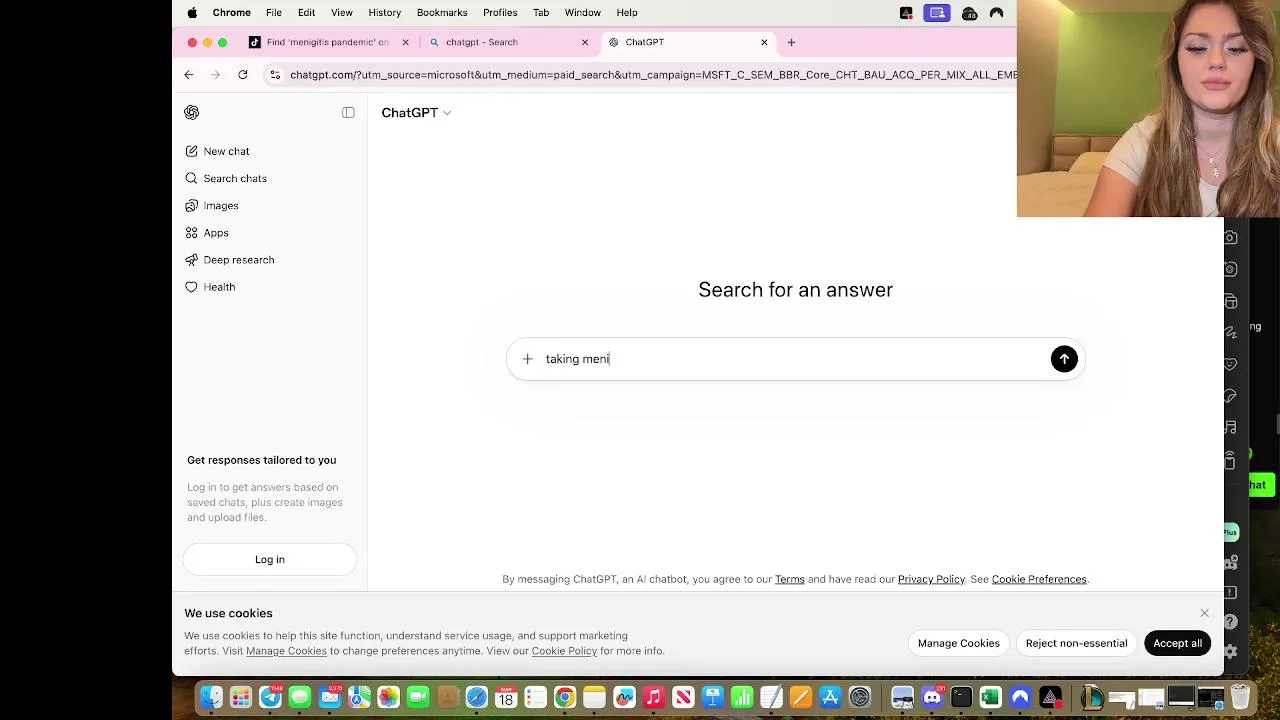Screen dimensions: 1280x720
Task: Click the settings gear in the dark background panel
Action: click(x=1231, y=651)
